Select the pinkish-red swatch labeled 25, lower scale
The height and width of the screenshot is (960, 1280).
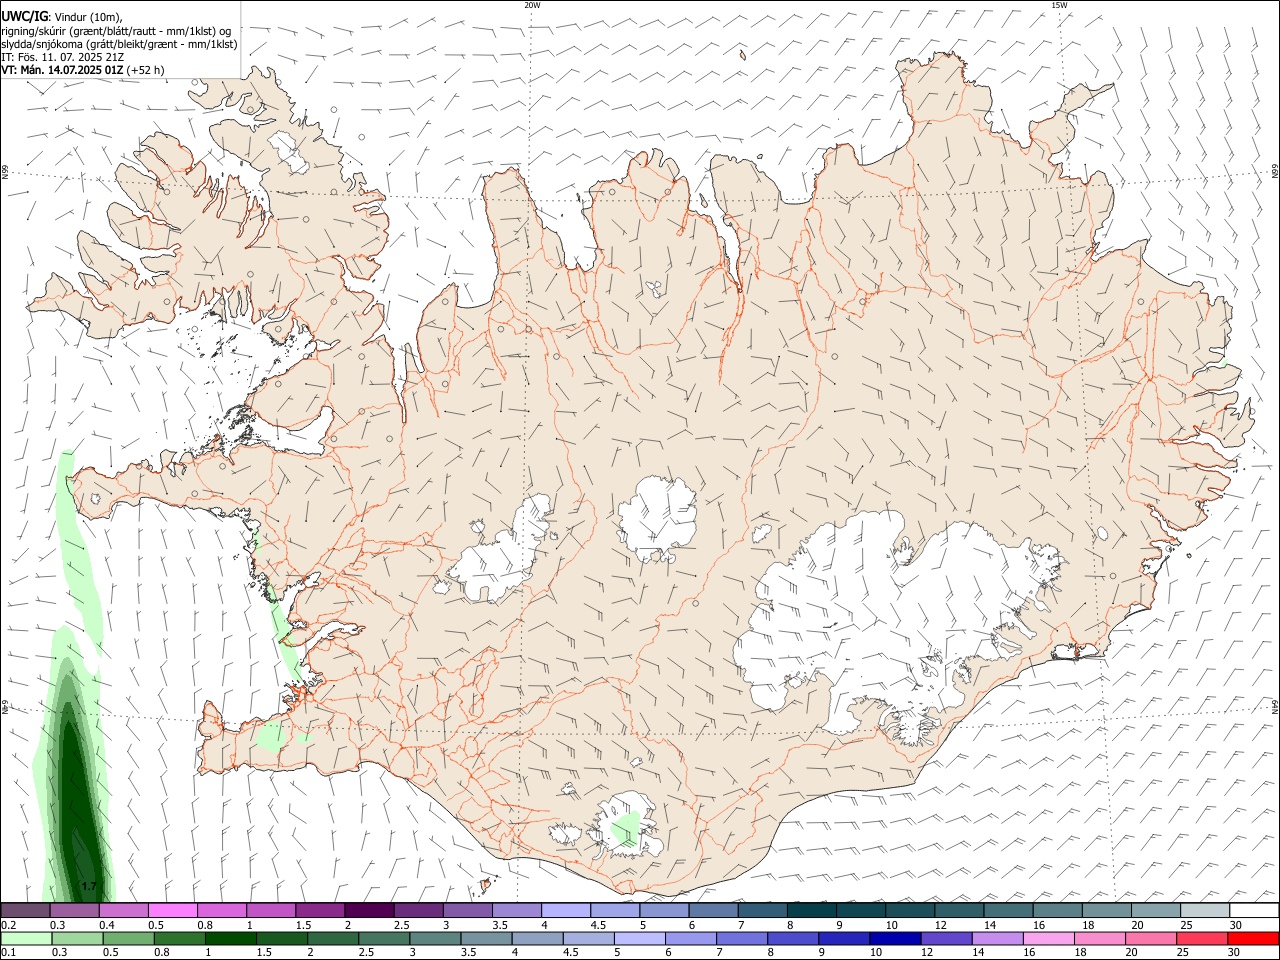1202,939
